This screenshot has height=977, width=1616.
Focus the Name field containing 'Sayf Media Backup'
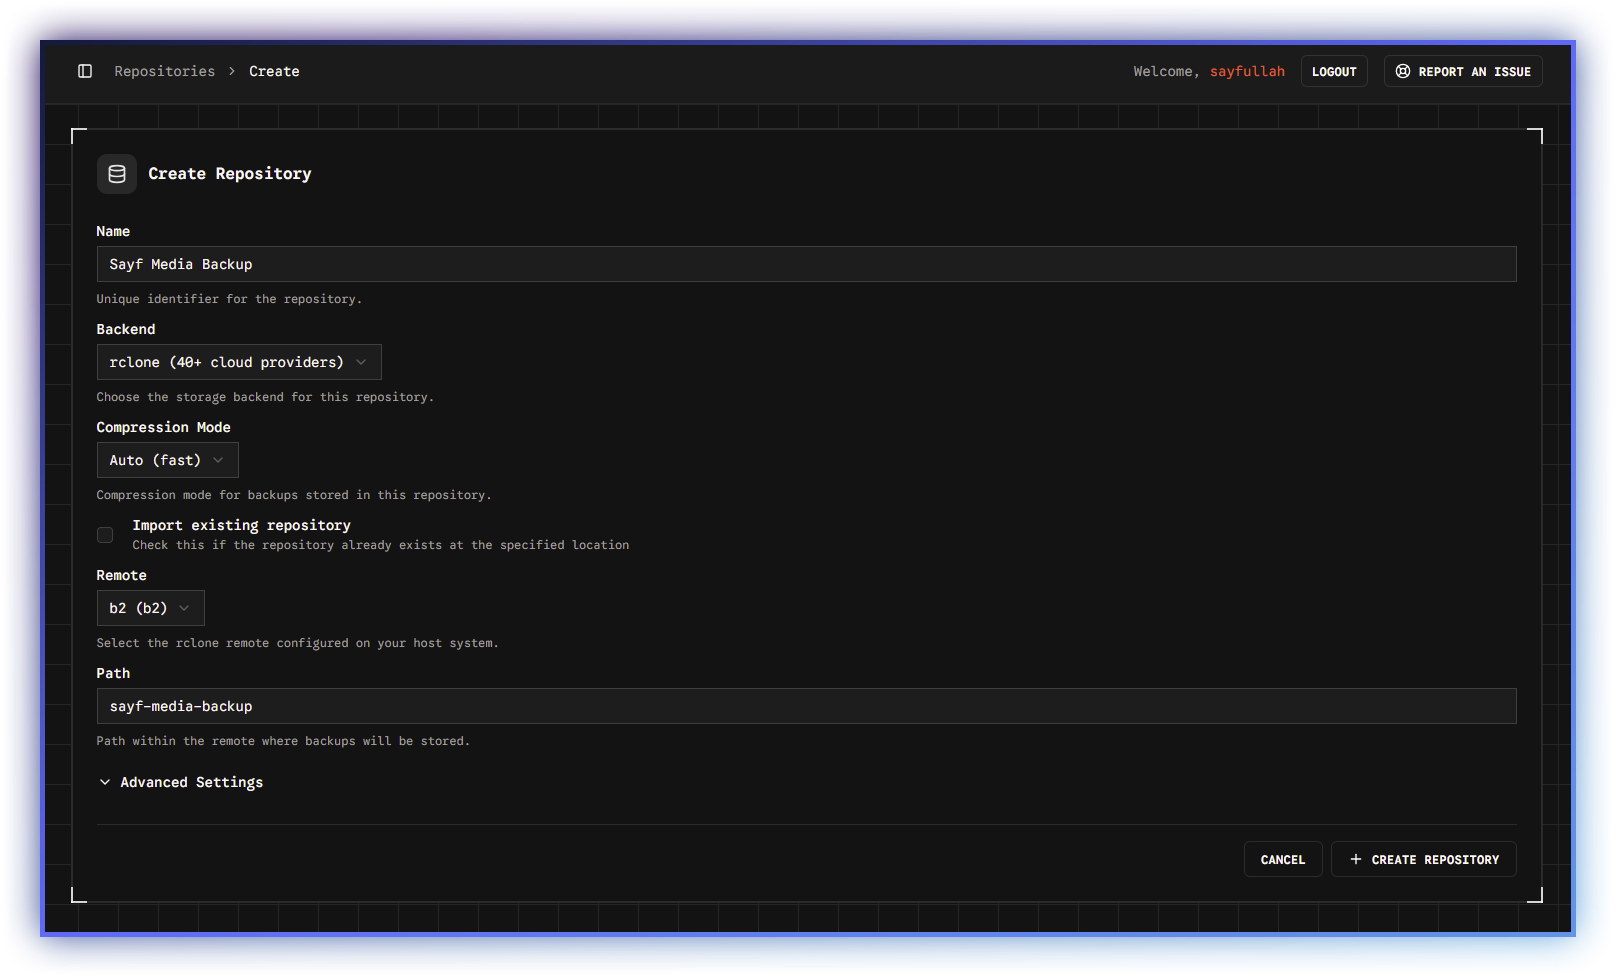806,264
